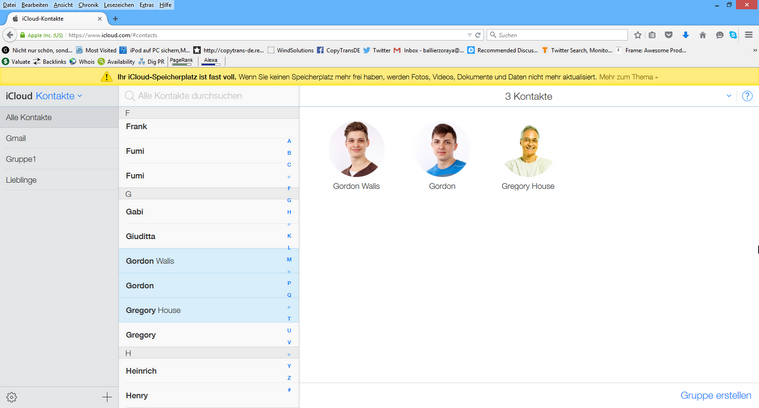The height and width of the screenshot is (408, 759).
Task: Open the Firefox downloads arrow icon
Action: pos(685,35)
